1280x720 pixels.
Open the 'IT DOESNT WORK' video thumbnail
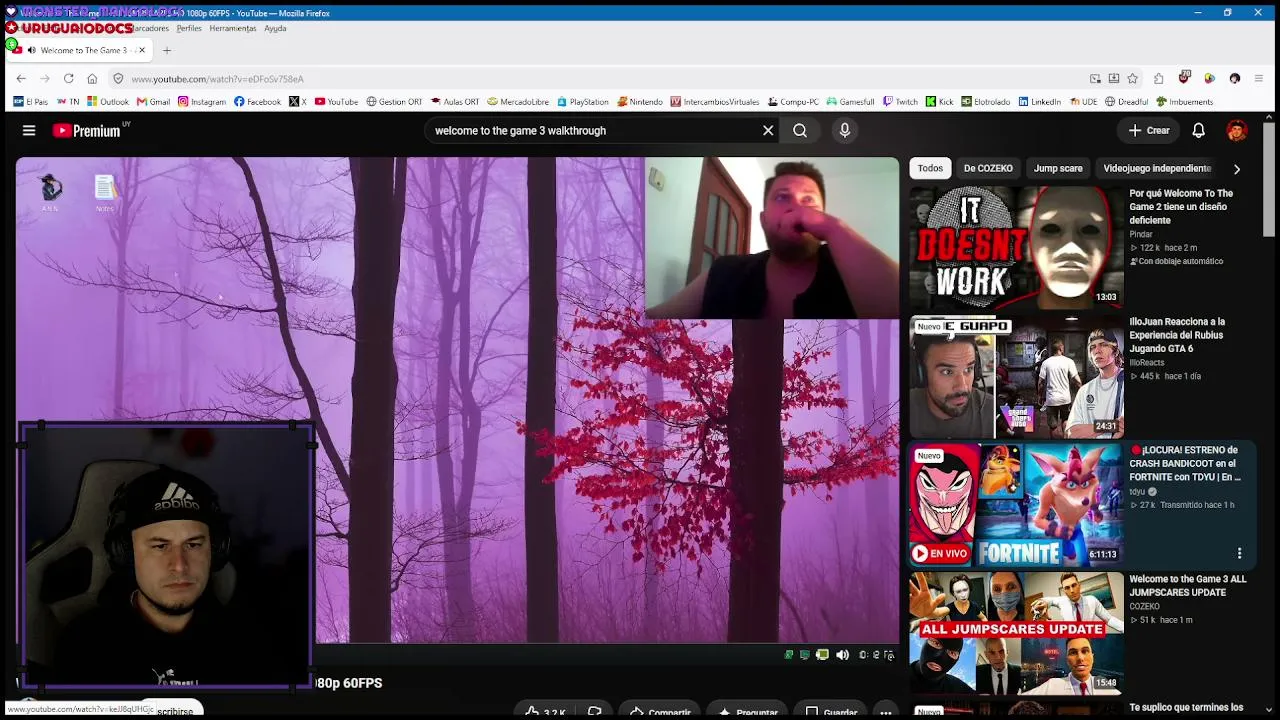(x=1016, y=247)
